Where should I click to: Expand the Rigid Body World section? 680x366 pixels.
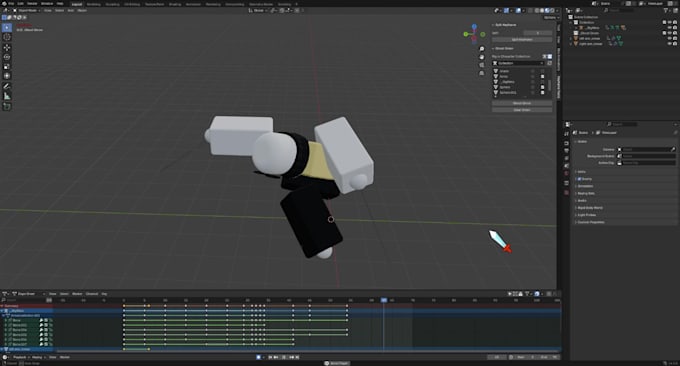tap(590, 208)
